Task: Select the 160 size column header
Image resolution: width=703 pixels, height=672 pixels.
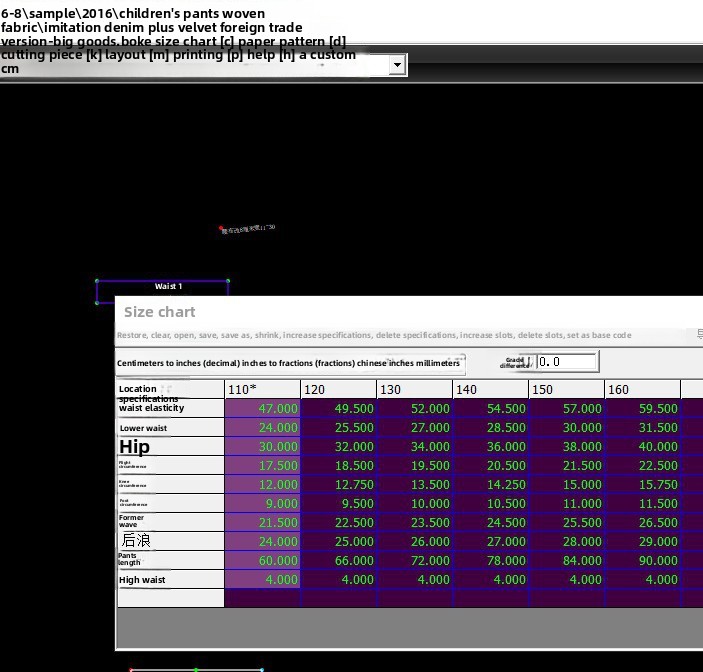Action: pyautogui.click(x=642, y=389)
